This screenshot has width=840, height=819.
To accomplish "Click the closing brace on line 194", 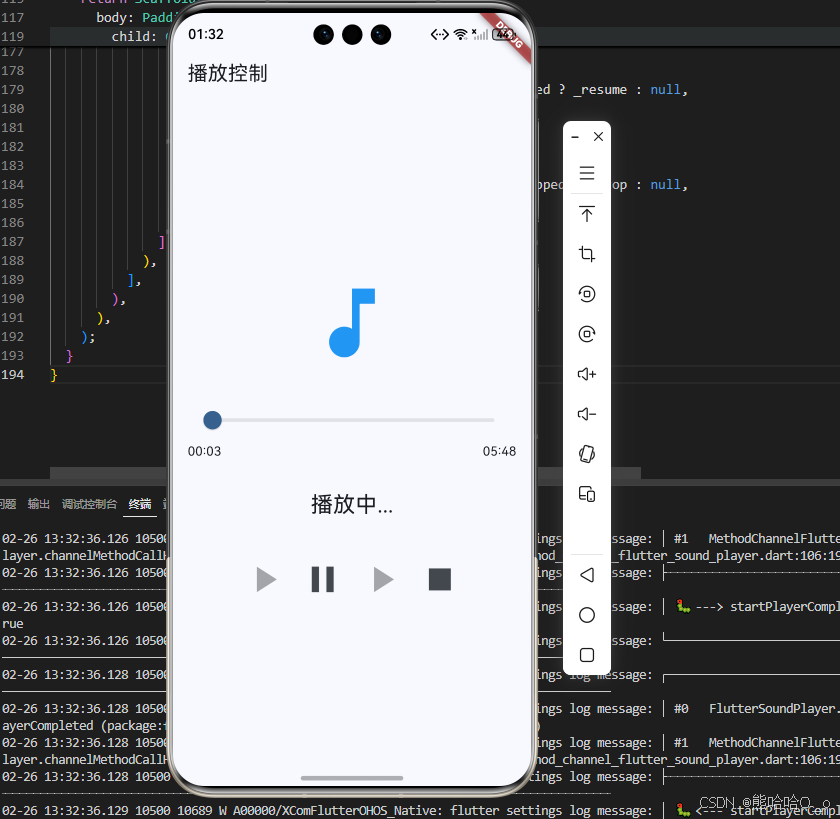I will [54, 374].
